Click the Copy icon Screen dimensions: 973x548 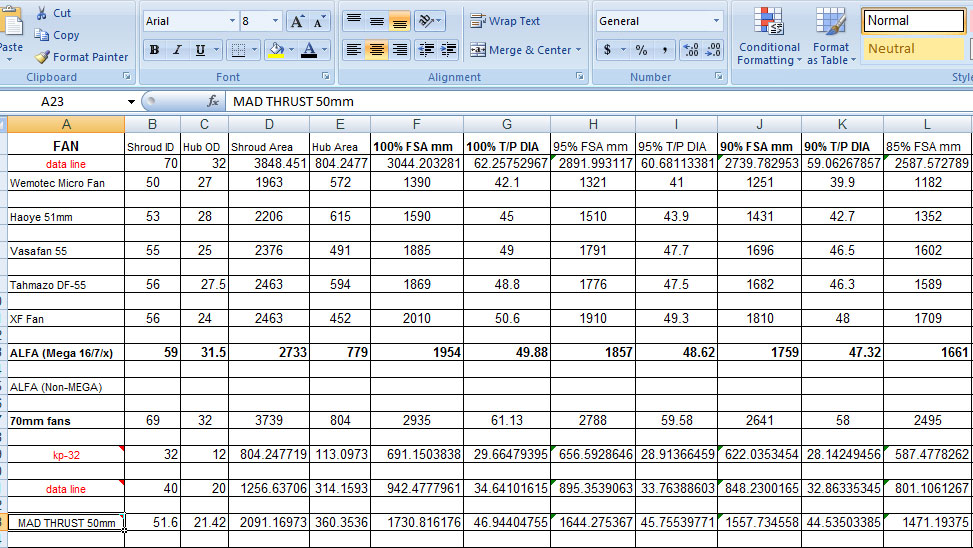[x=42, y=35]
